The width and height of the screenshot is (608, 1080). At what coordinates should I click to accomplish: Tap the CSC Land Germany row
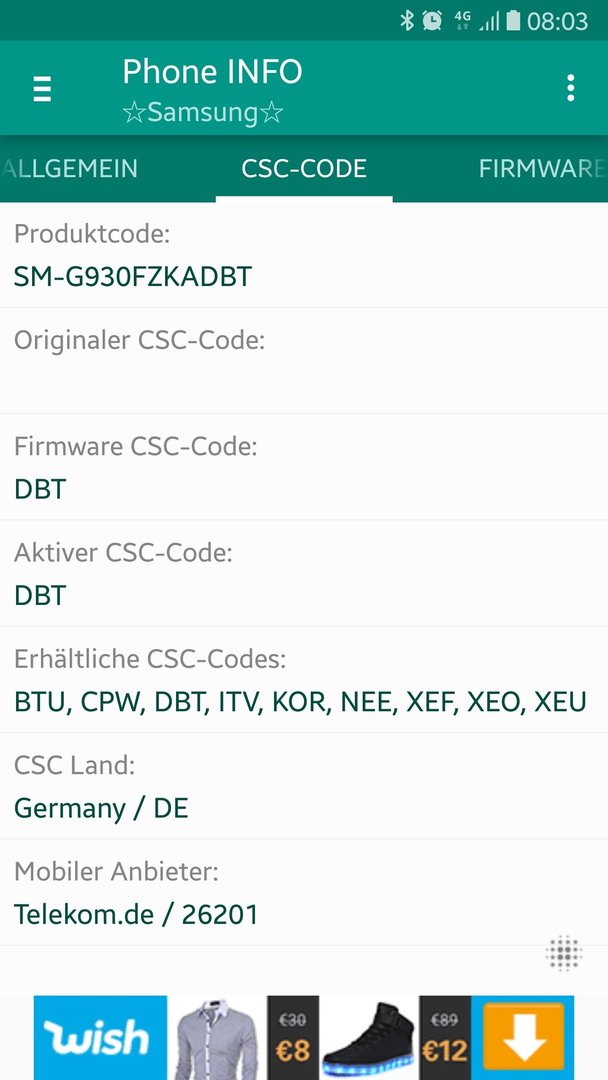(x=304, y=786)
